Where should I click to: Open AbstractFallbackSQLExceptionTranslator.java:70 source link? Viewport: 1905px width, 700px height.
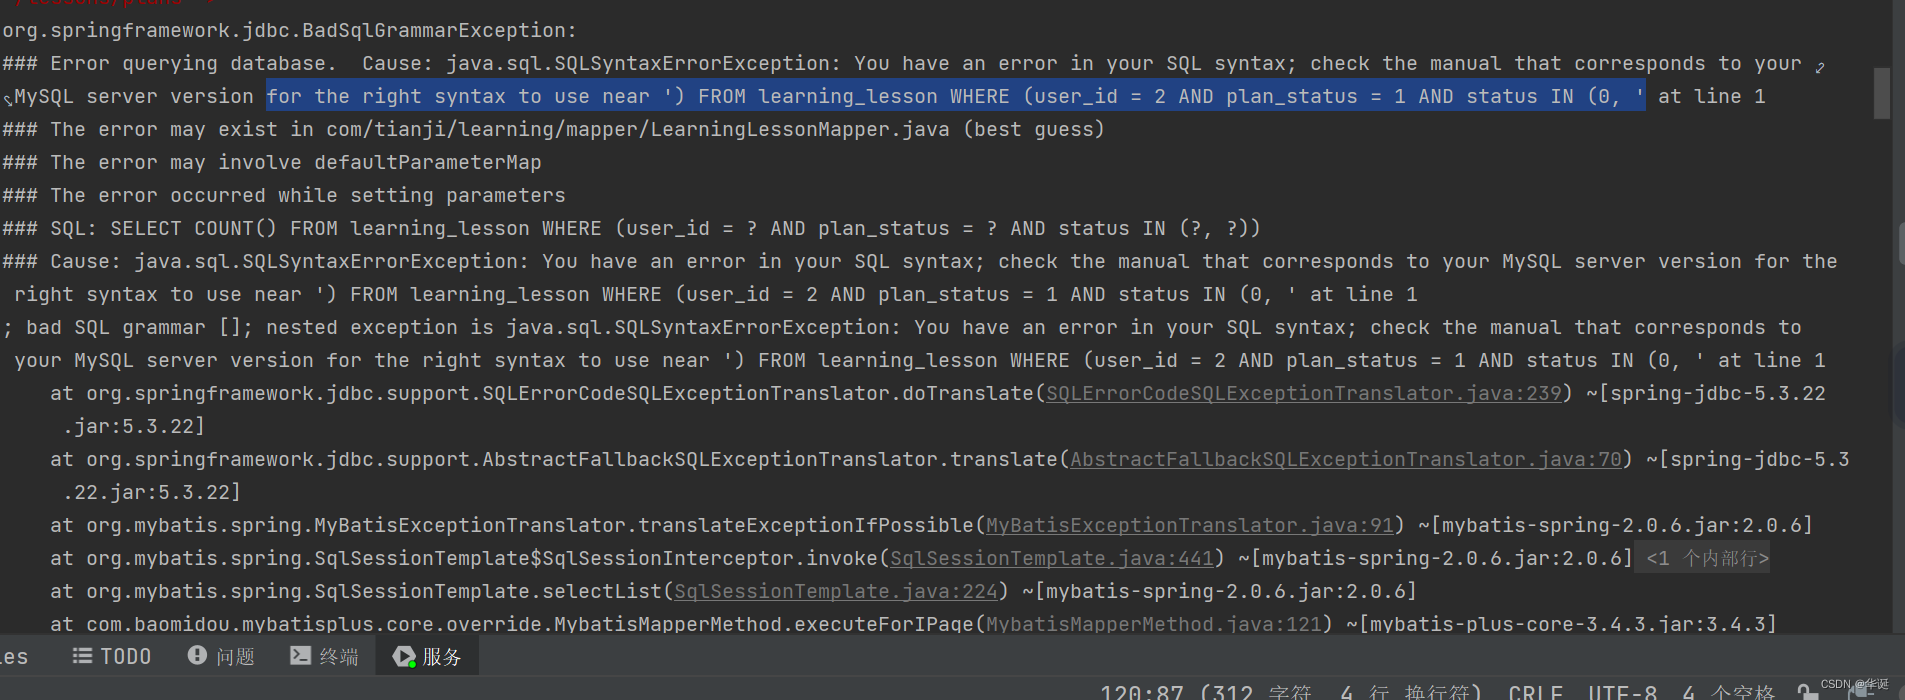click(x=1345, y=459)
